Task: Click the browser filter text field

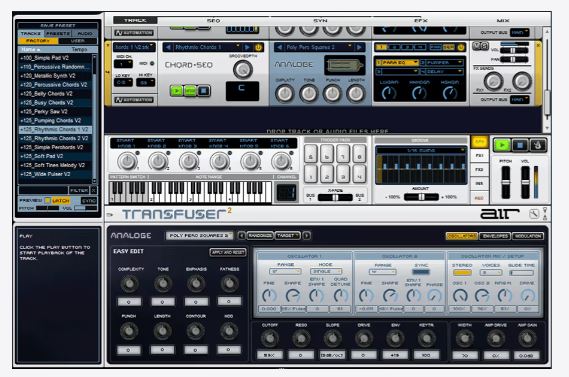Action: pos(43,190)
